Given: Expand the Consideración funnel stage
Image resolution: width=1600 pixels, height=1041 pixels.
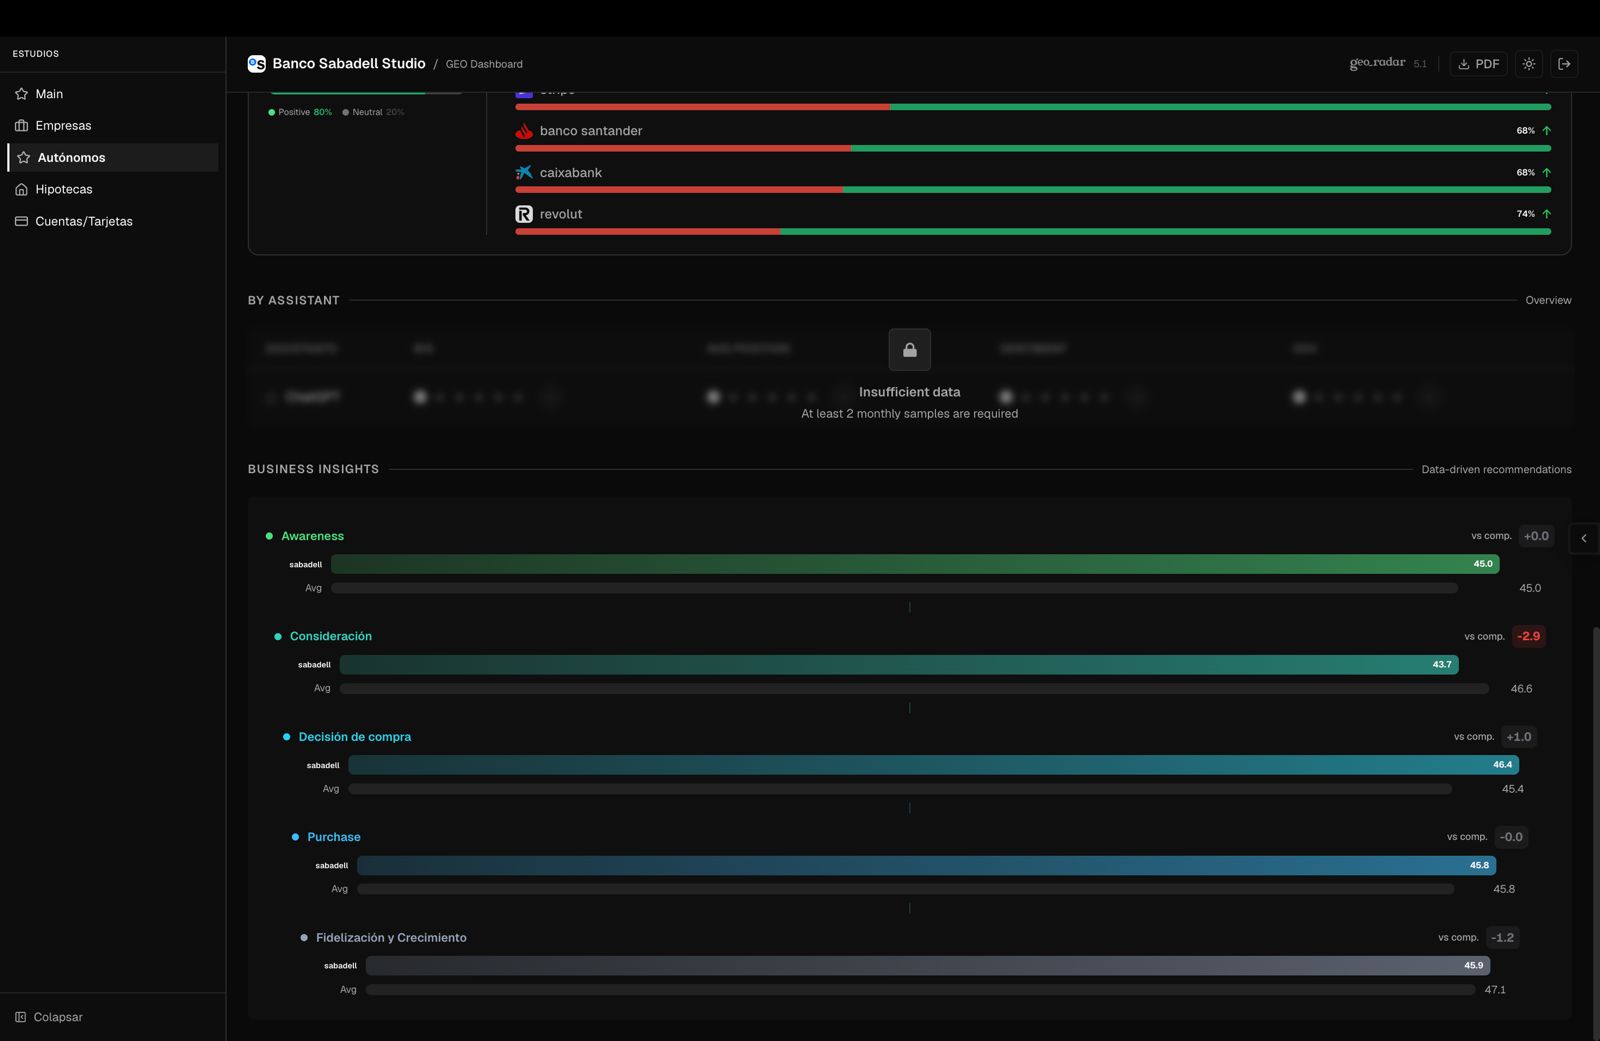Looking at the screenshot, I should (330, 636).
